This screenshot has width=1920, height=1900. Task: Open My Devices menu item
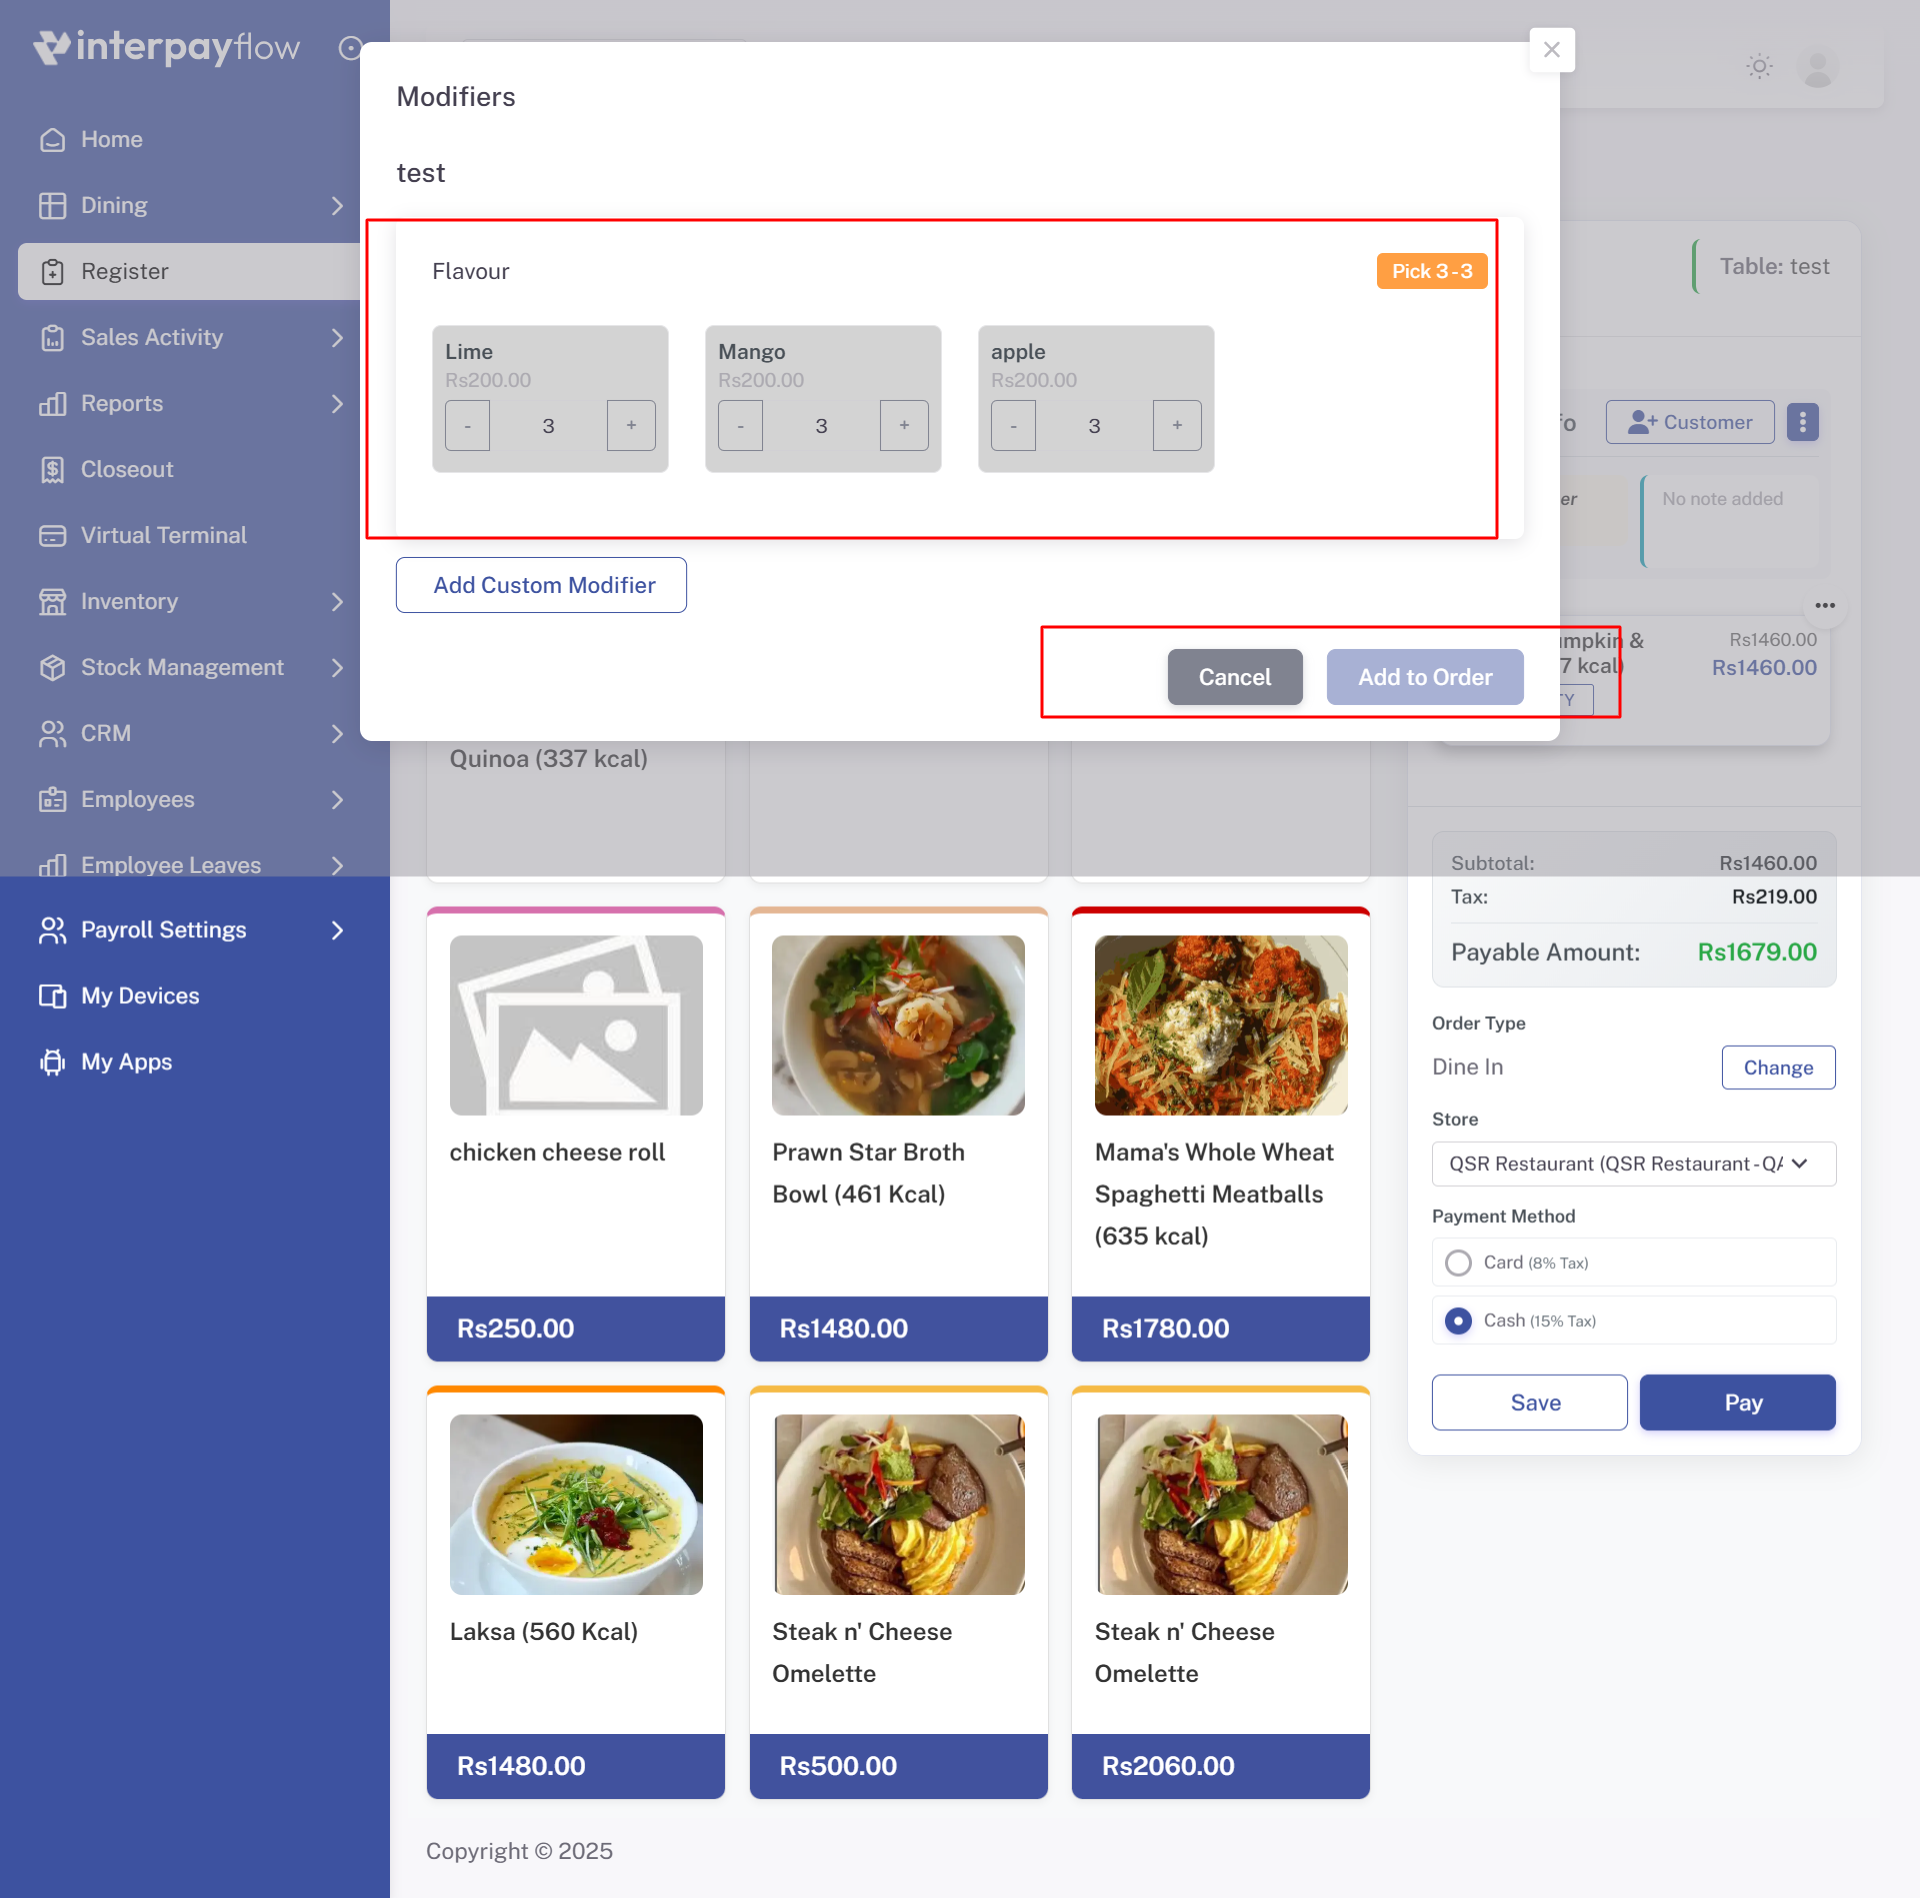pos(189,997)
